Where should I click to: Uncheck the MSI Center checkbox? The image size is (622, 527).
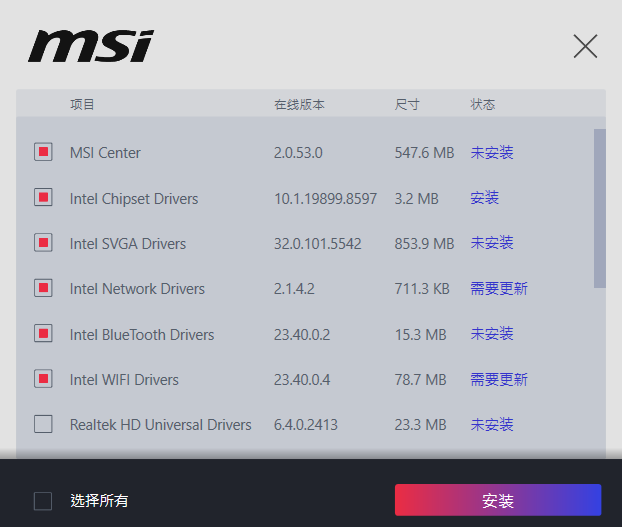[x=43, y=152]
